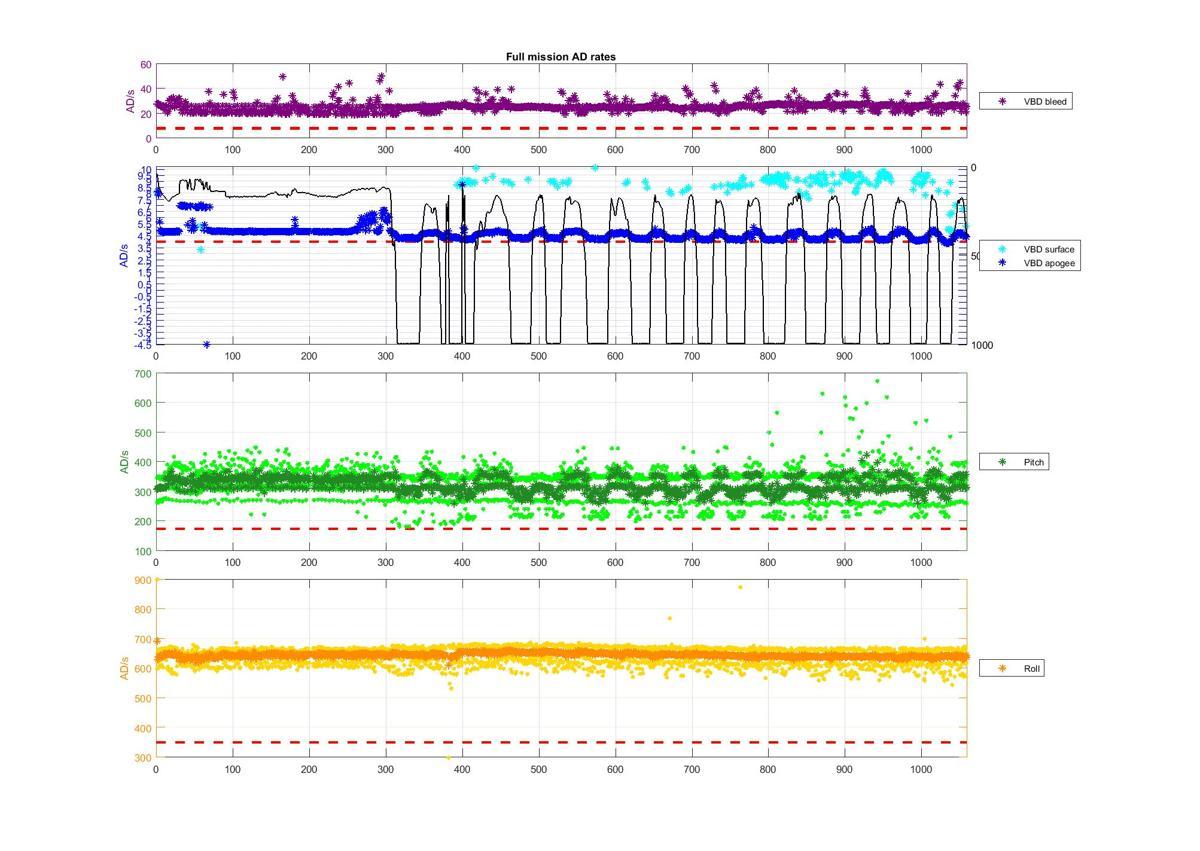Click the red dashed threshold line in the VBD bleed plot
The image size is (1200, 851).
[x=560, y=128]
